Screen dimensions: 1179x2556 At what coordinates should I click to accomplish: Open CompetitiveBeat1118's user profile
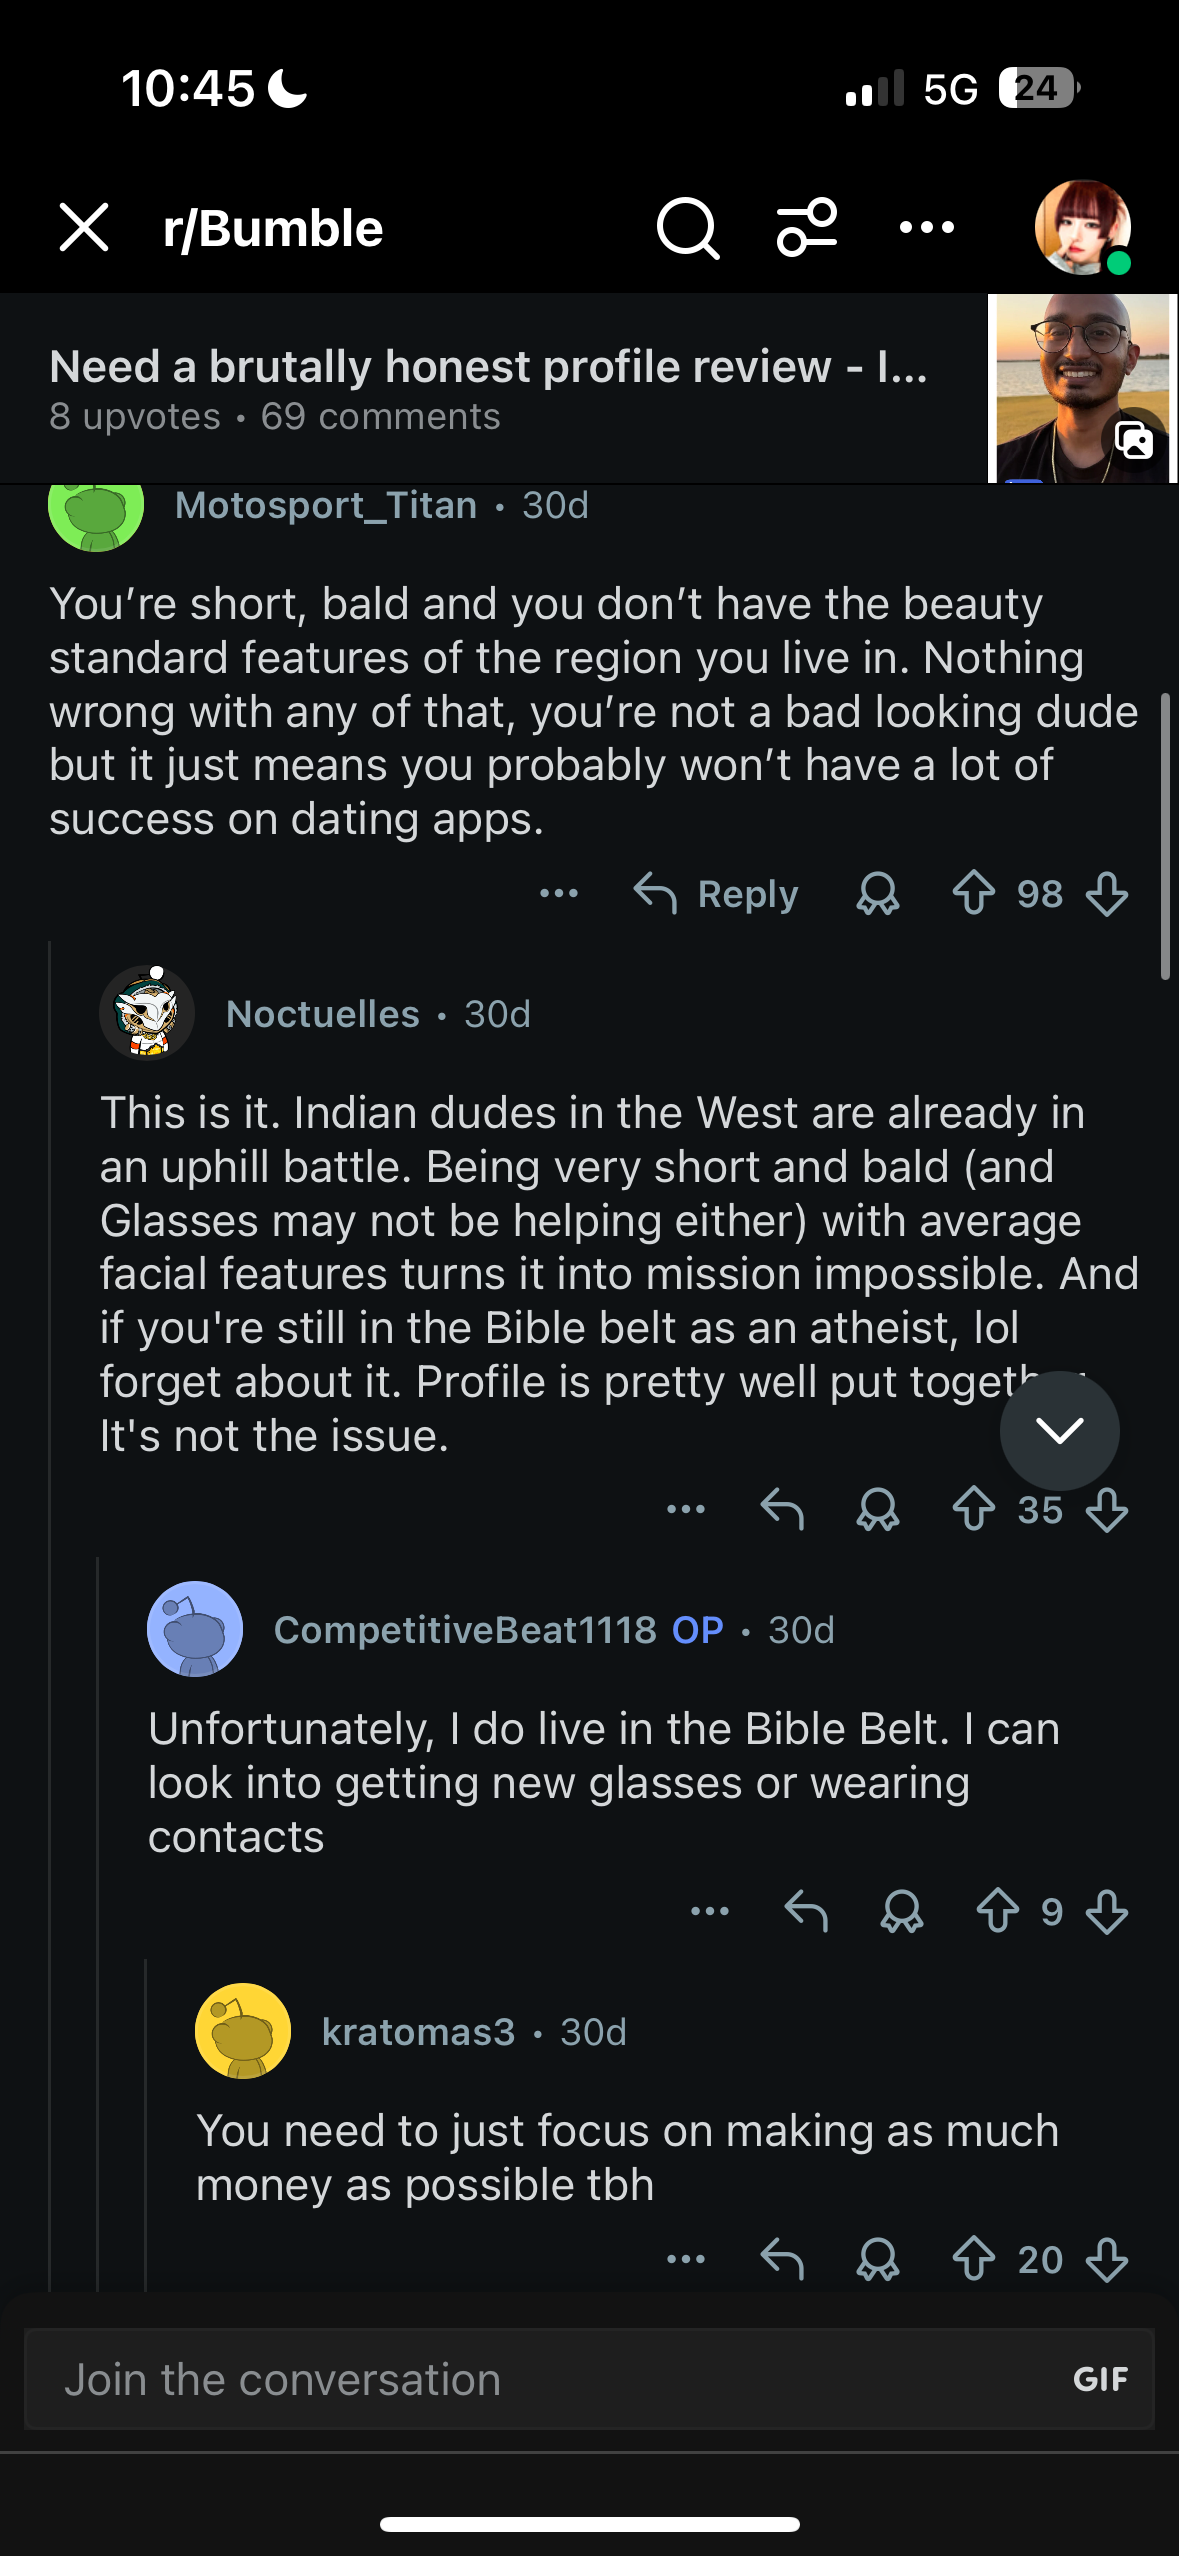(x=465, y=1630)
